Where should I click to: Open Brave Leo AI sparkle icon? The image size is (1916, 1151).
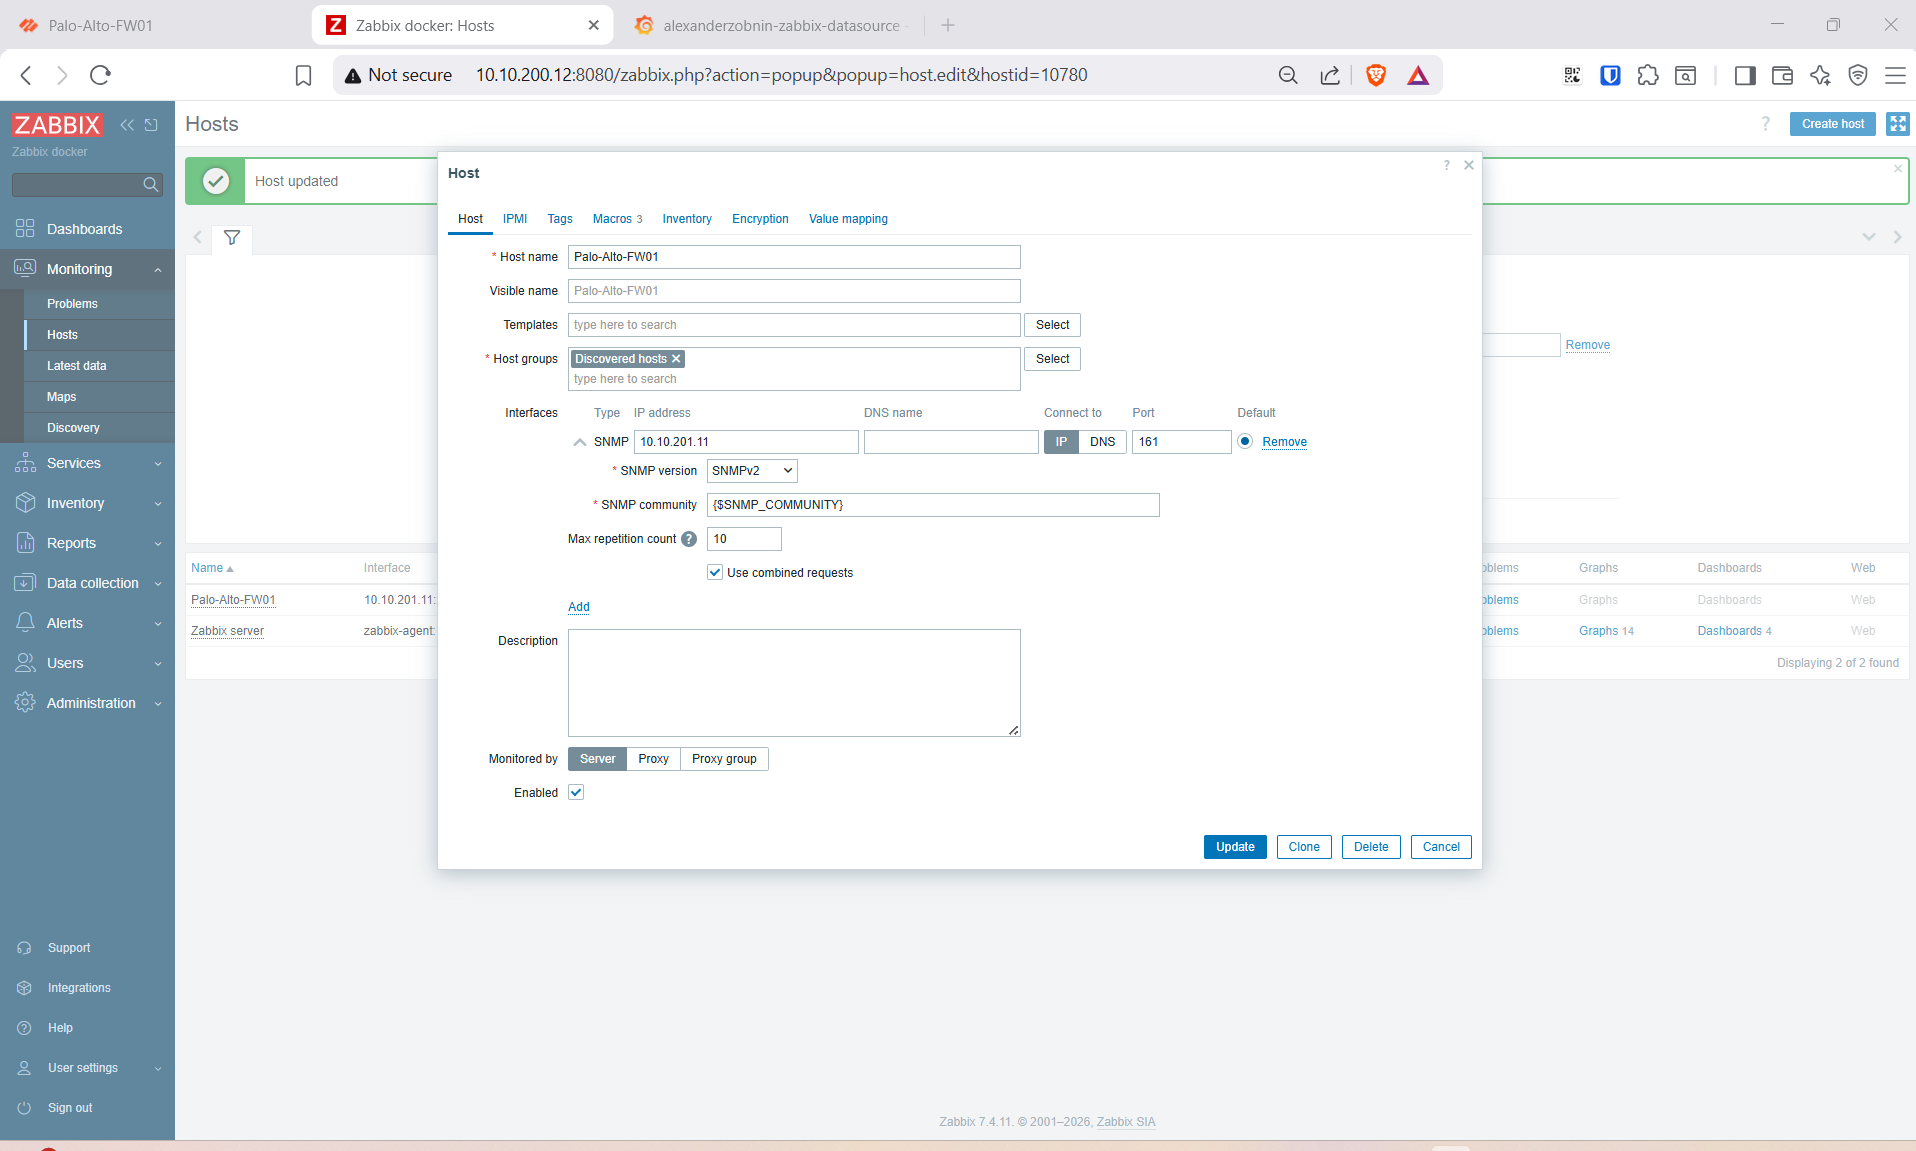(x=1820, y=75)
